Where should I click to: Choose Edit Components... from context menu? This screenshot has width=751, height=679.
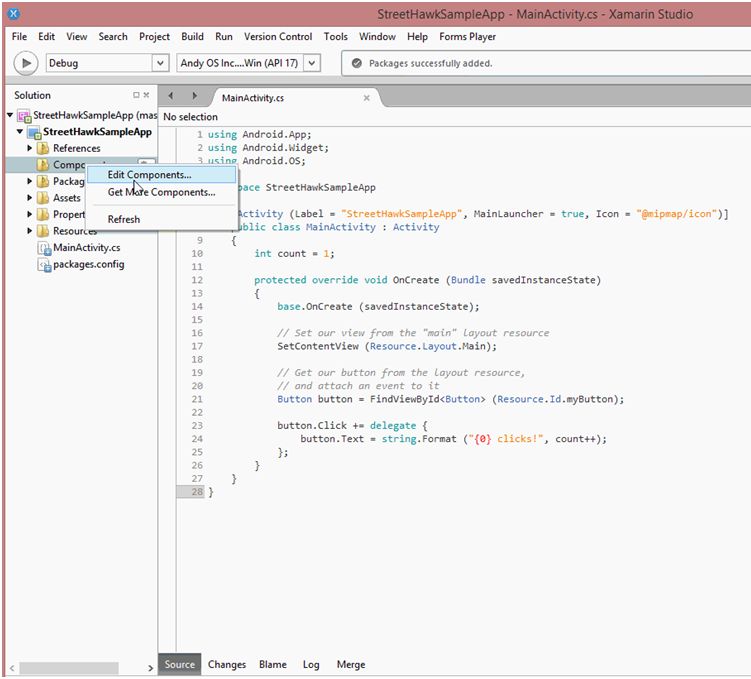point(149,175)
